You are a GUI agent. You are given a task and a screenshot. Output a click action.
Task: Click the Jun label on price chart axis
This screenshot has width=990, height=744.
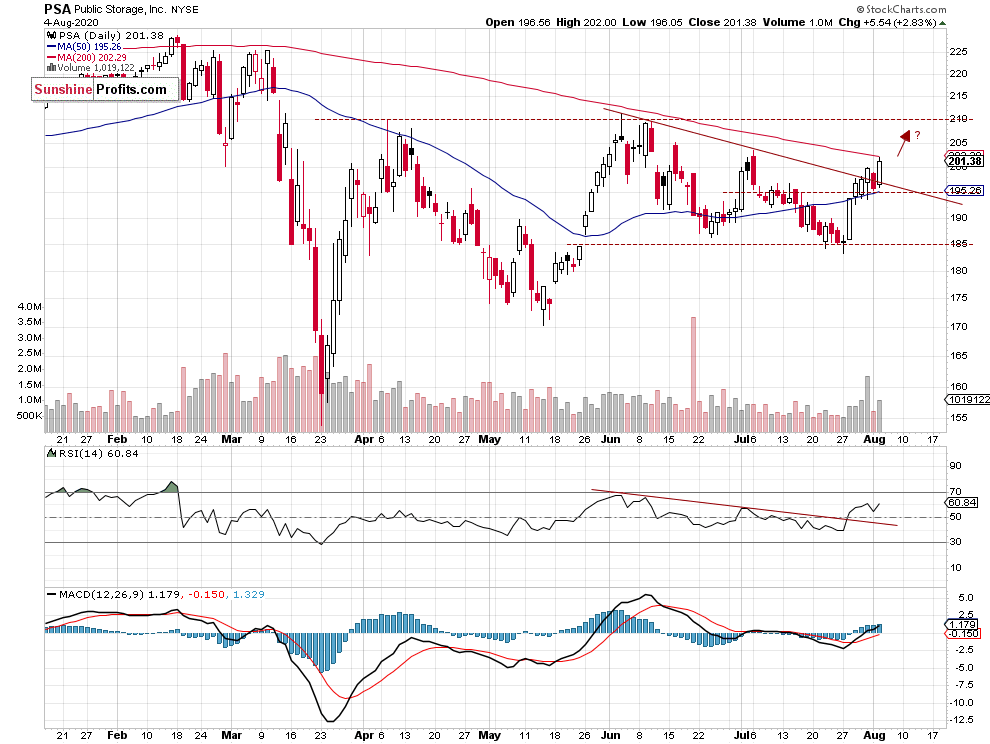point(611,439)
